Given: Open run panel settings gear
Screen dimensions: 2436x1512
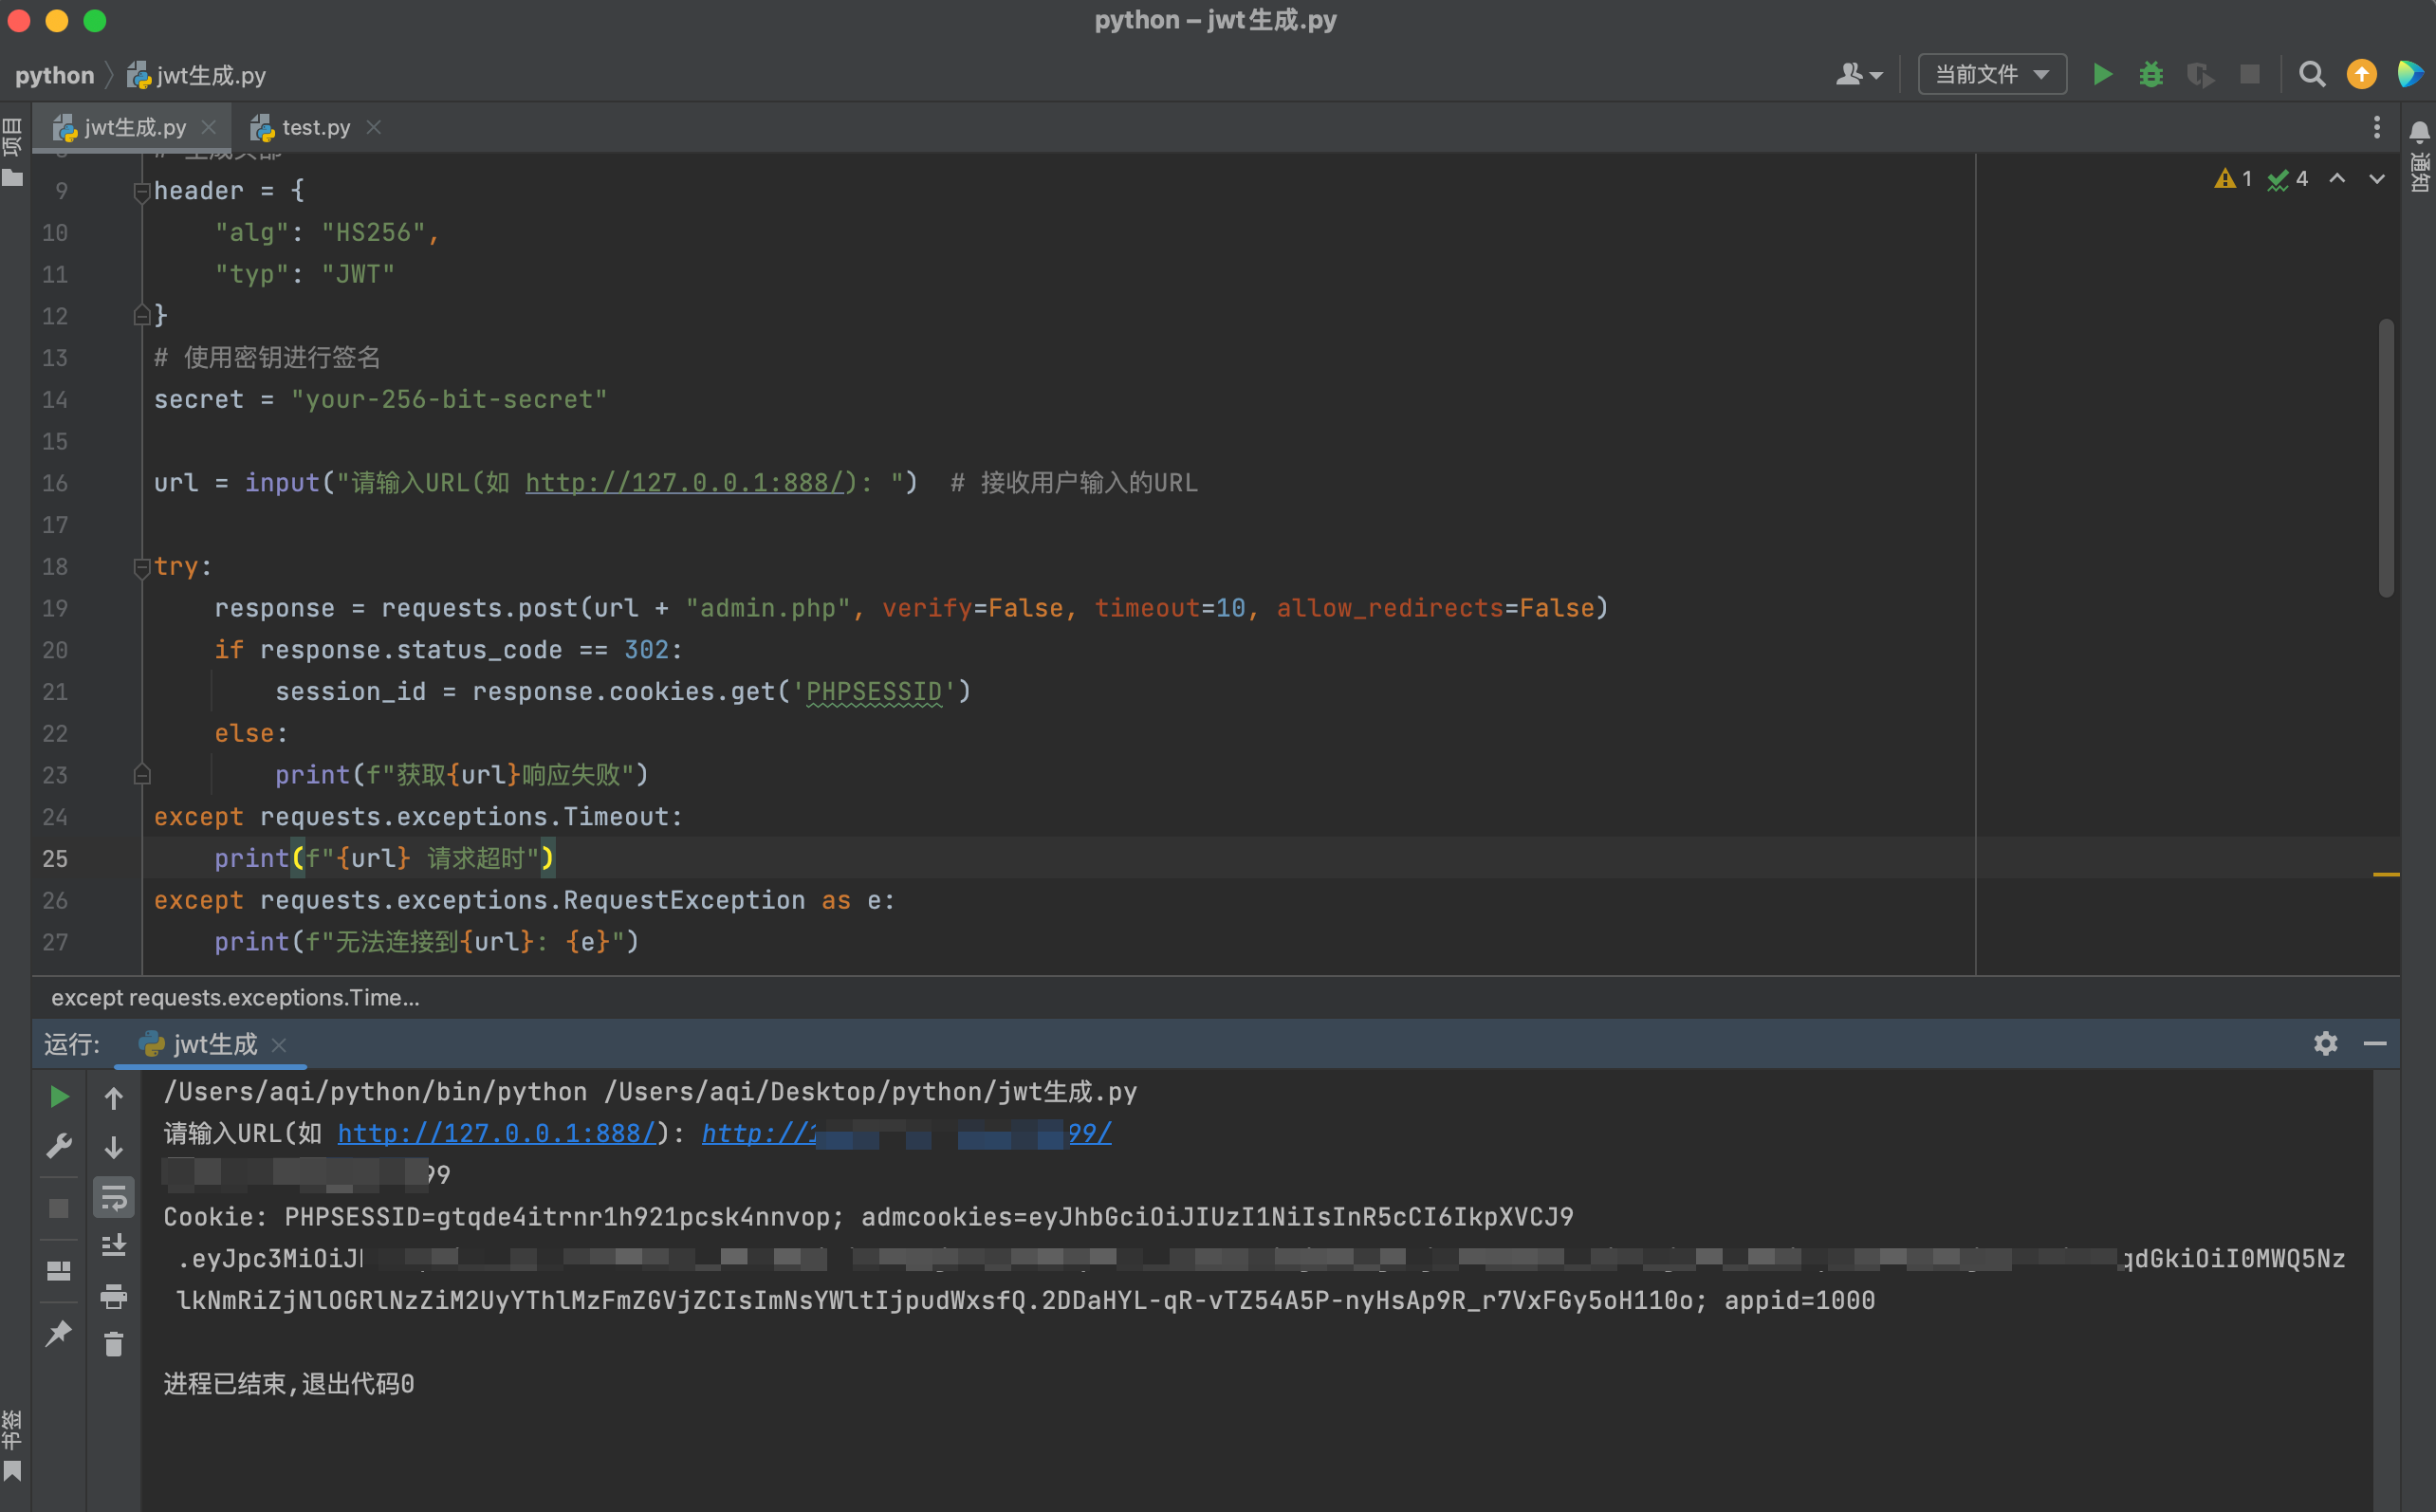Looking at the screenshot, I should 2325,1044.
